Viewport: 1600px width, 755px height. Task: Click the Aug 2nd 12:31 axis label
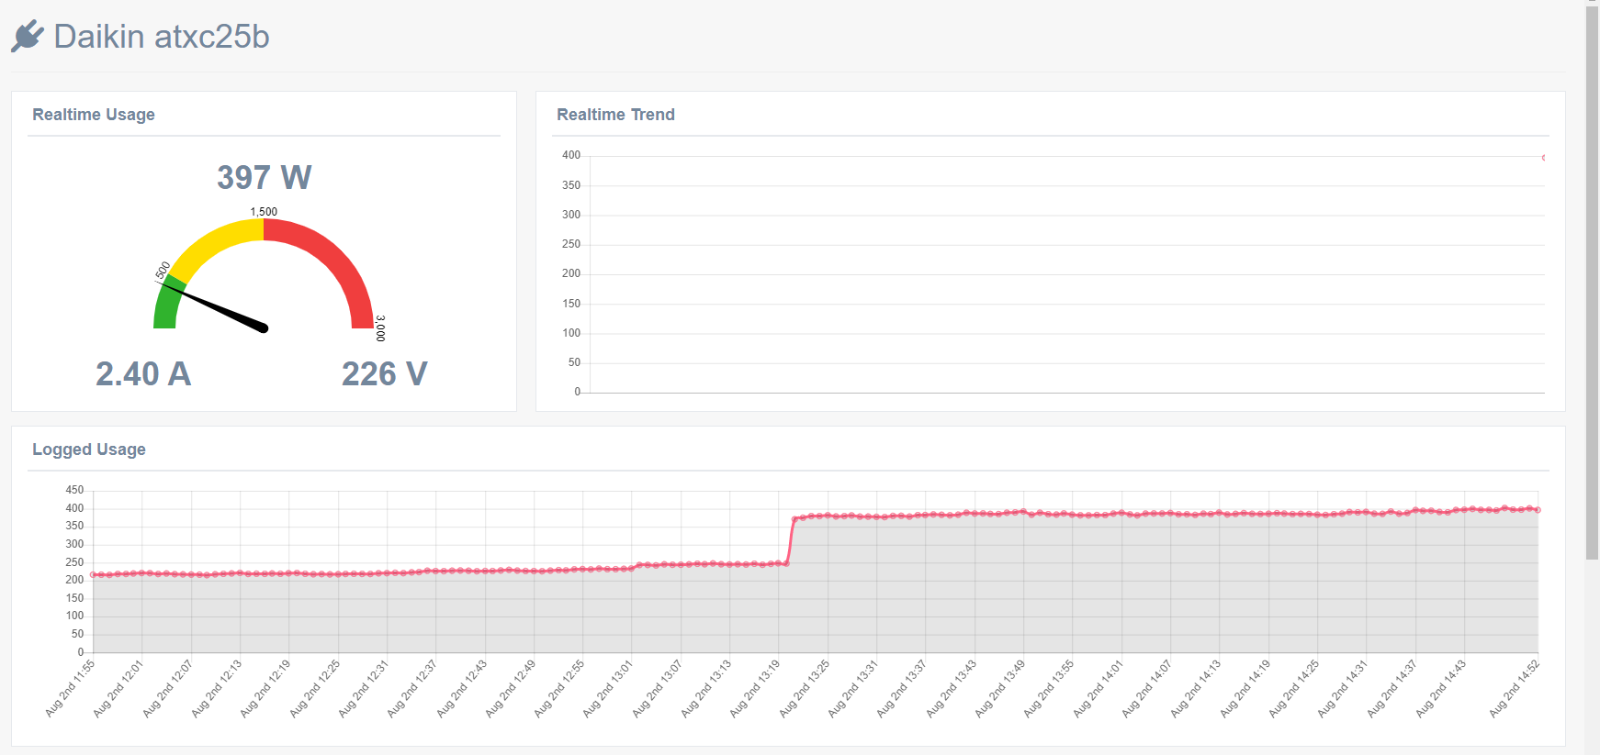coord(362,688)
